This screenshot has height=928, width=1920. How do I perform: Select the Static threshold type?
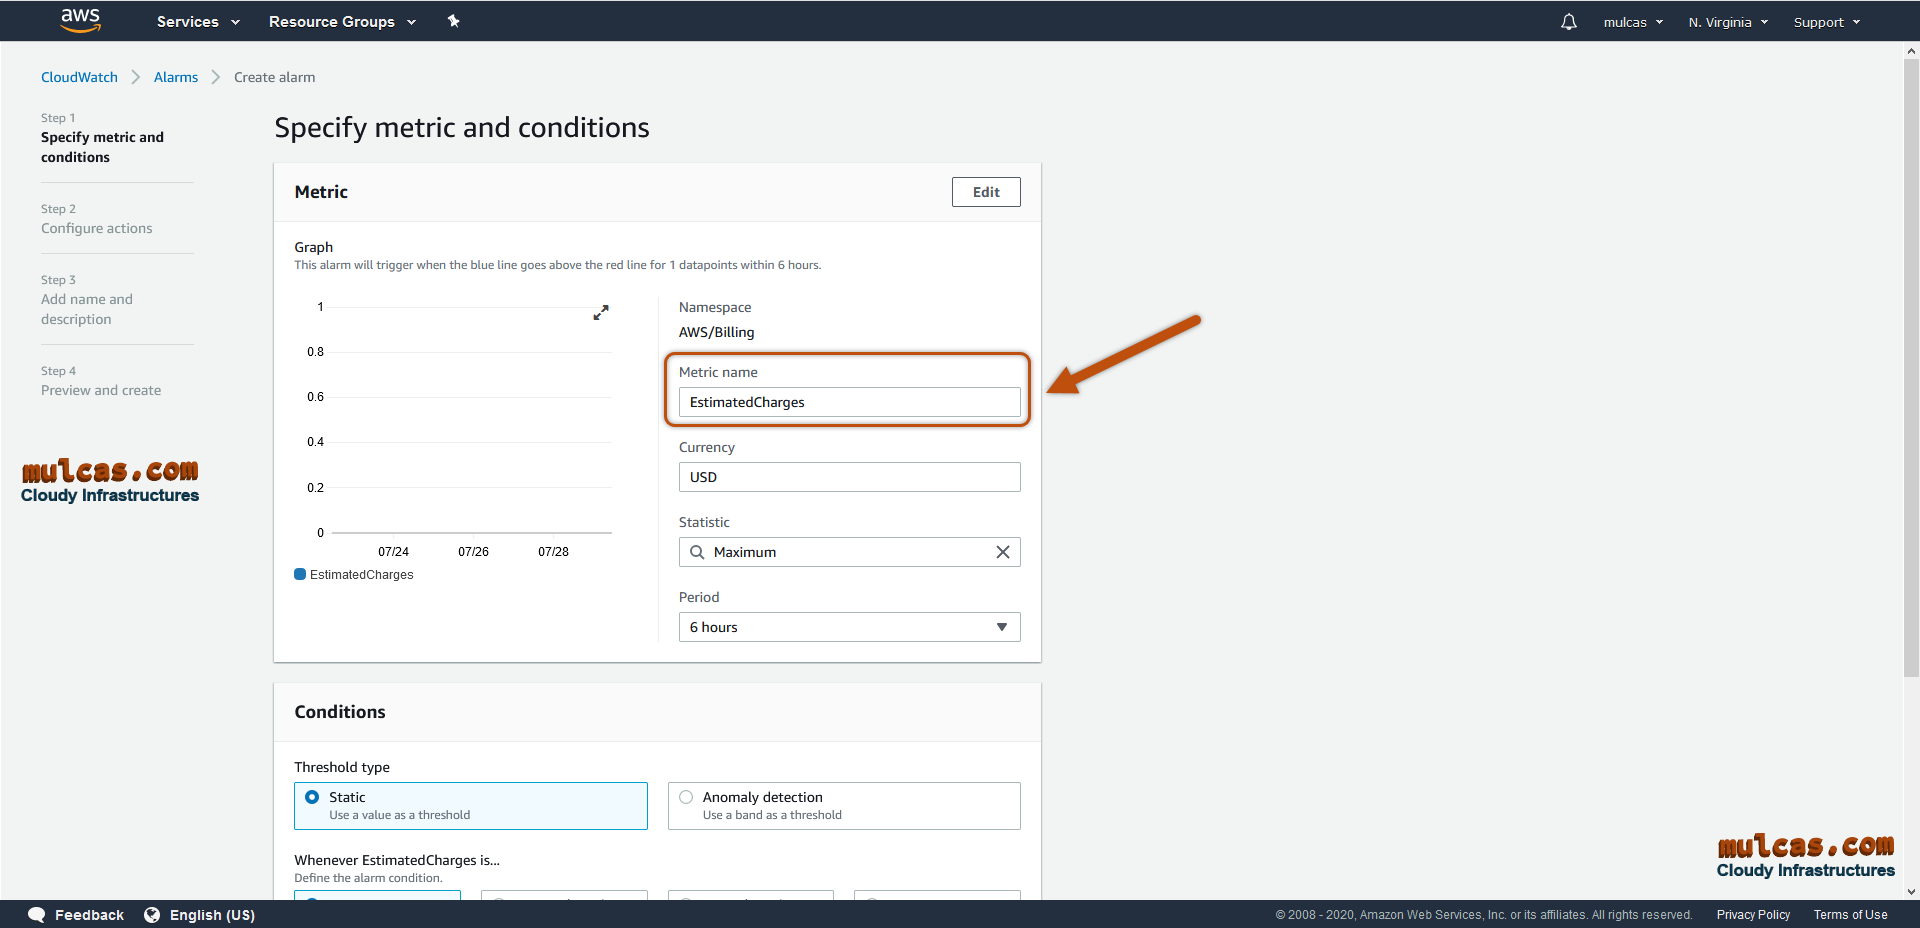pos(312,797)
